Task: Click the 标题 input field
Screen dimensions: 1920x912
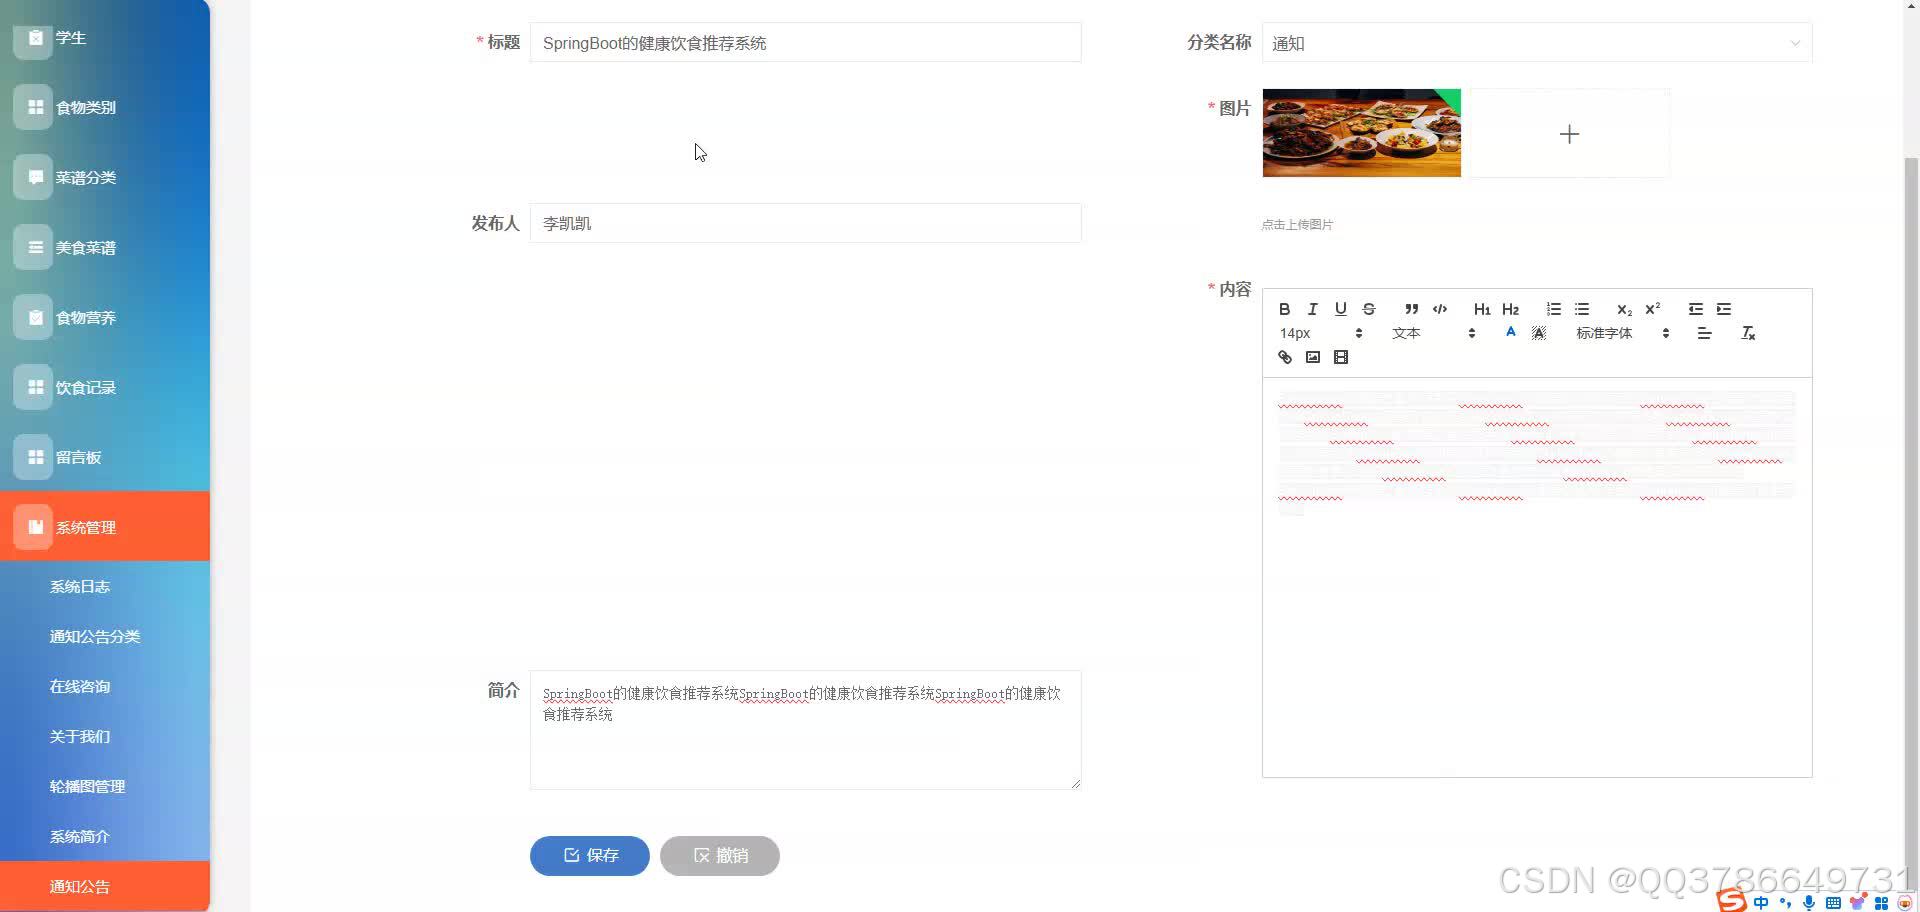Action: [805, 43]
